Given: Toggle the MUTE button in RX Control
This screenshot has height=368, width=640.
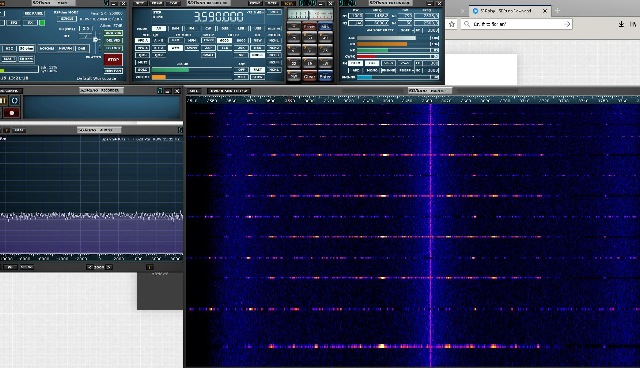Looking at the screenshot, I should [x=142, y=62].
